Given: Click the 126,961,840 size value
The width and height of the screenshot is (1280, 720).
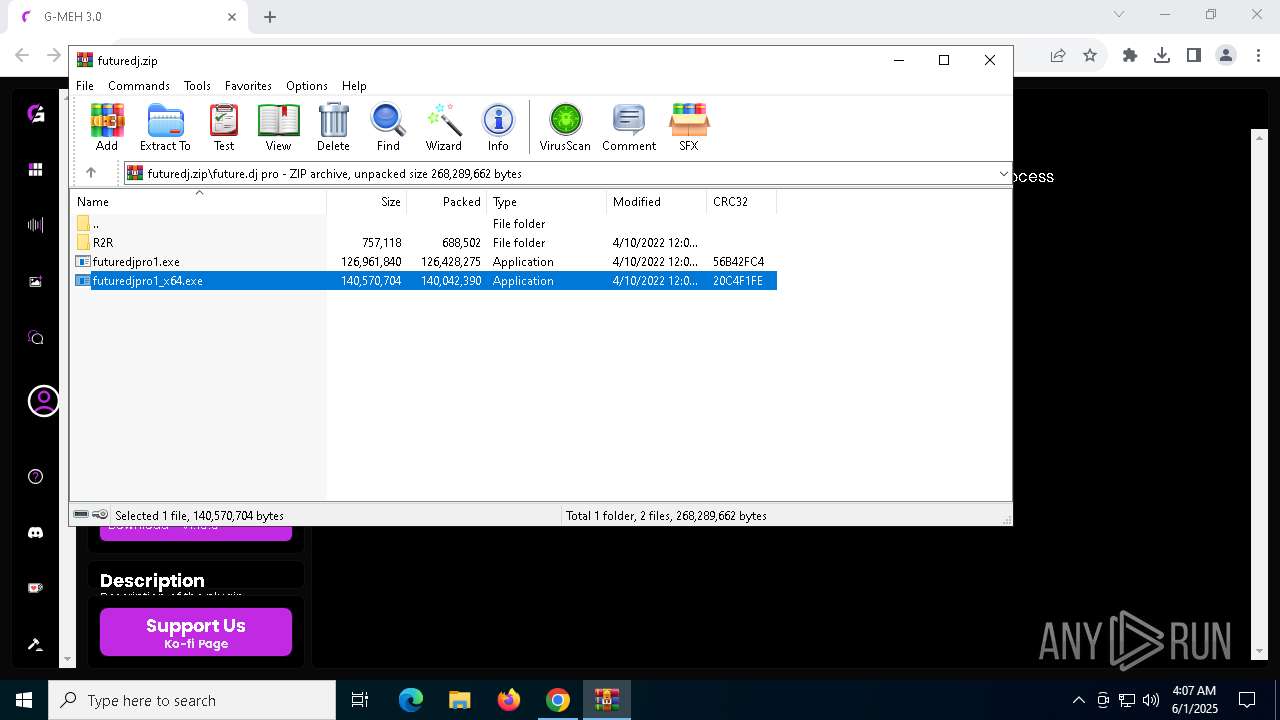Looking at the screenshot, I should pyautogui.click(x=371, y=262).
